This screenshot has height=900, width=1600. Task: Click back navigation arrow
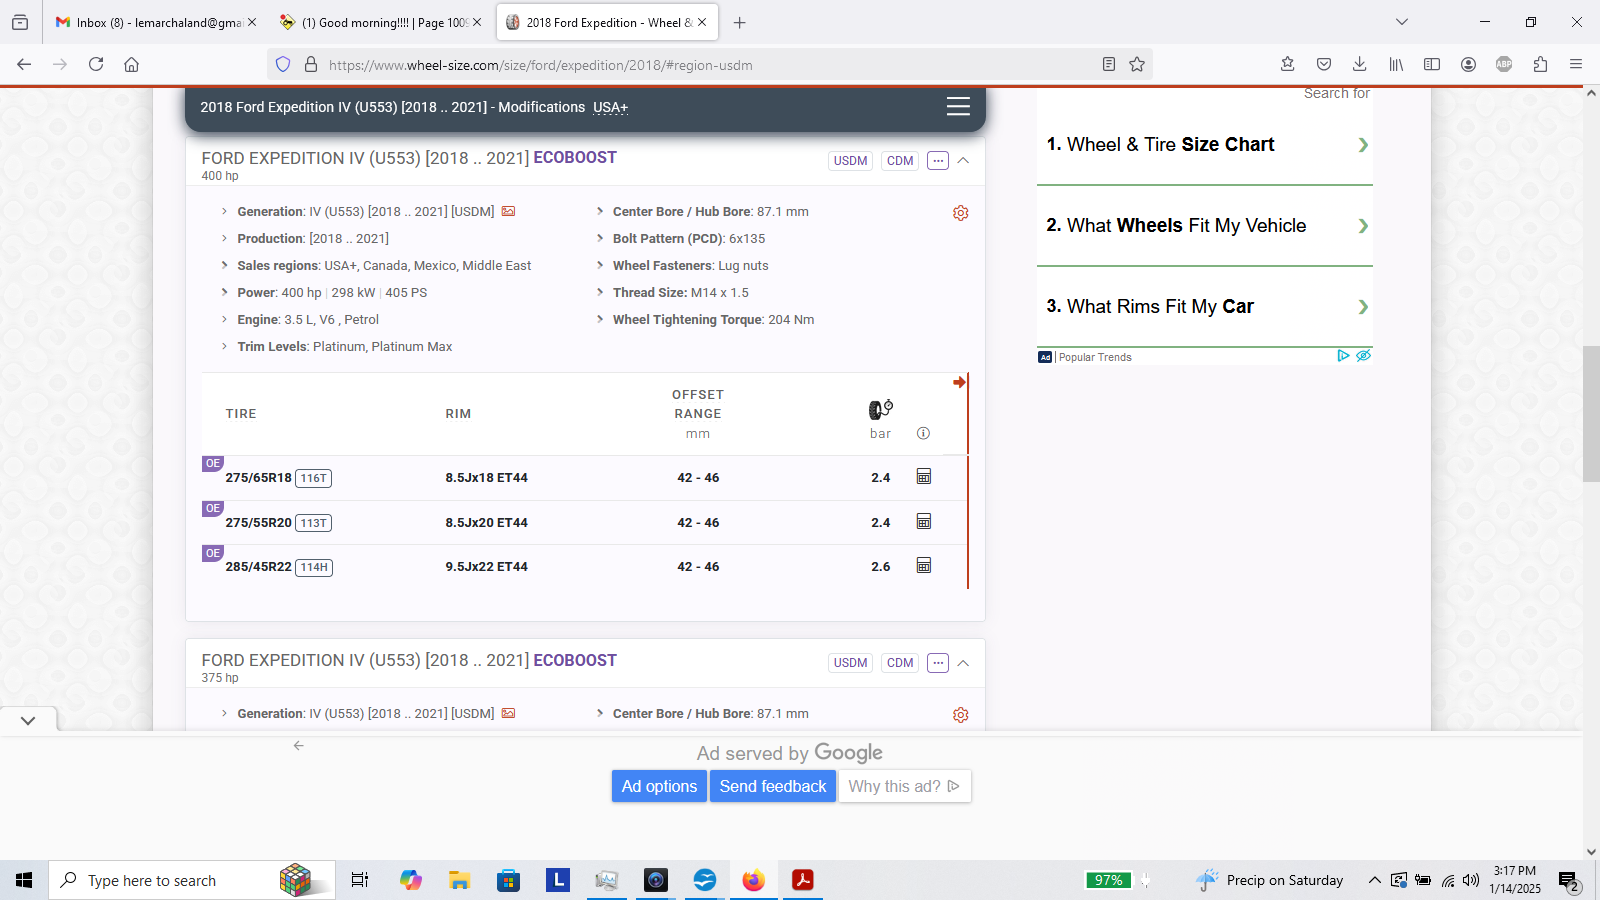tap(24, 64)
